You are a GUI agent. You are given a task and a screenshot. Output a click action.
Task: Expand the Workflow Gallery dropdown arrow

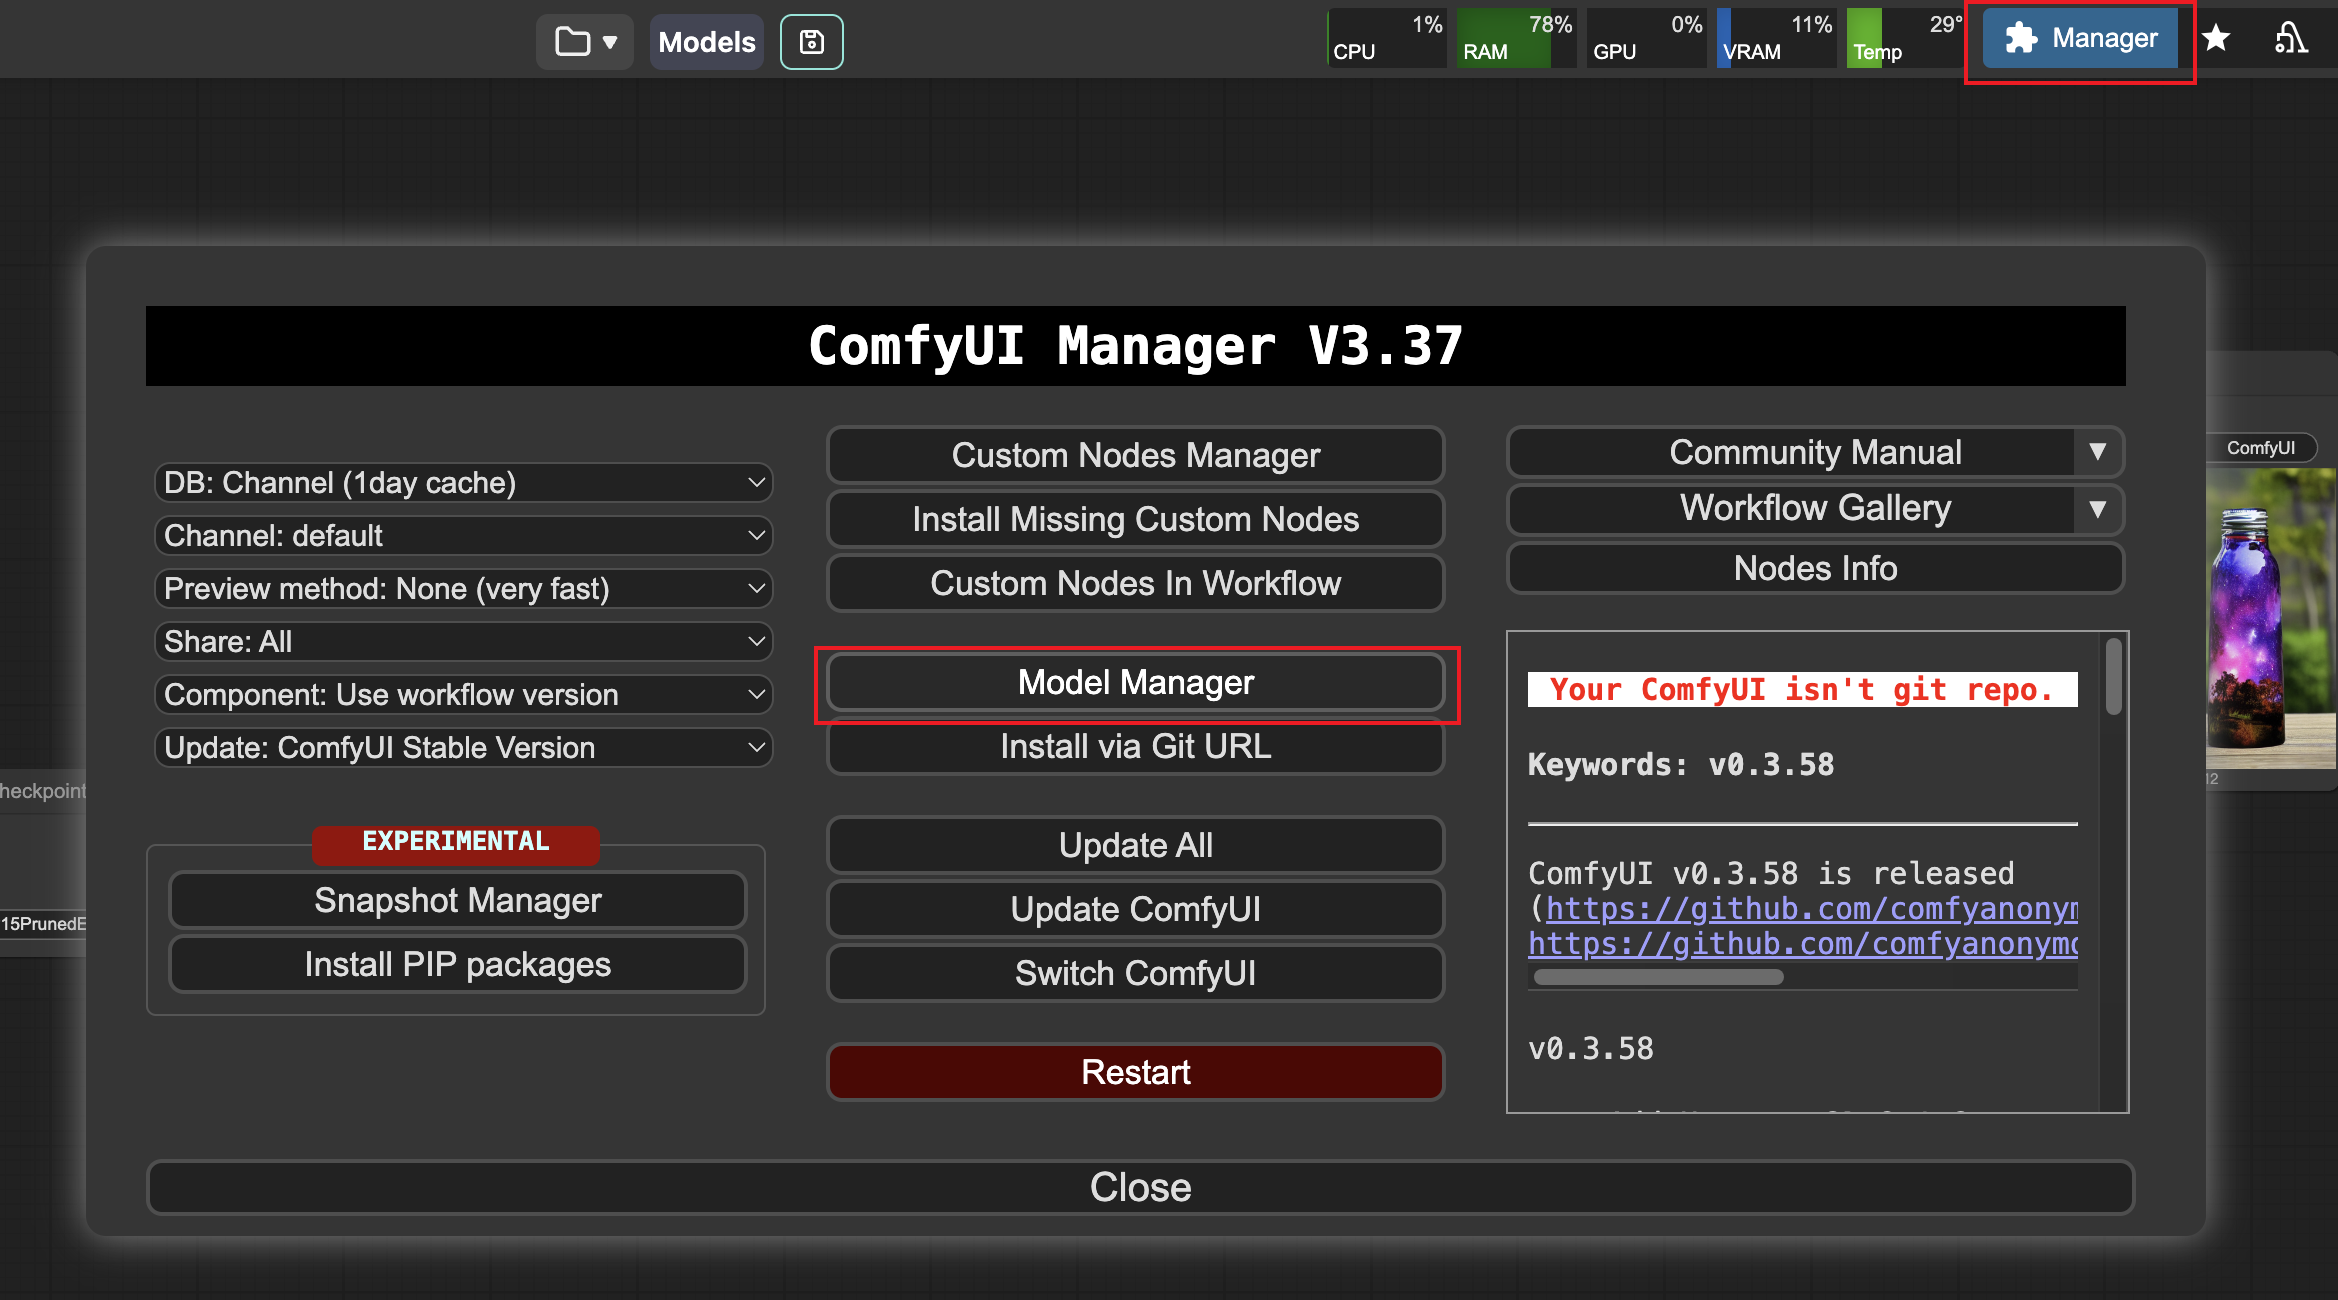(2099, 509)
